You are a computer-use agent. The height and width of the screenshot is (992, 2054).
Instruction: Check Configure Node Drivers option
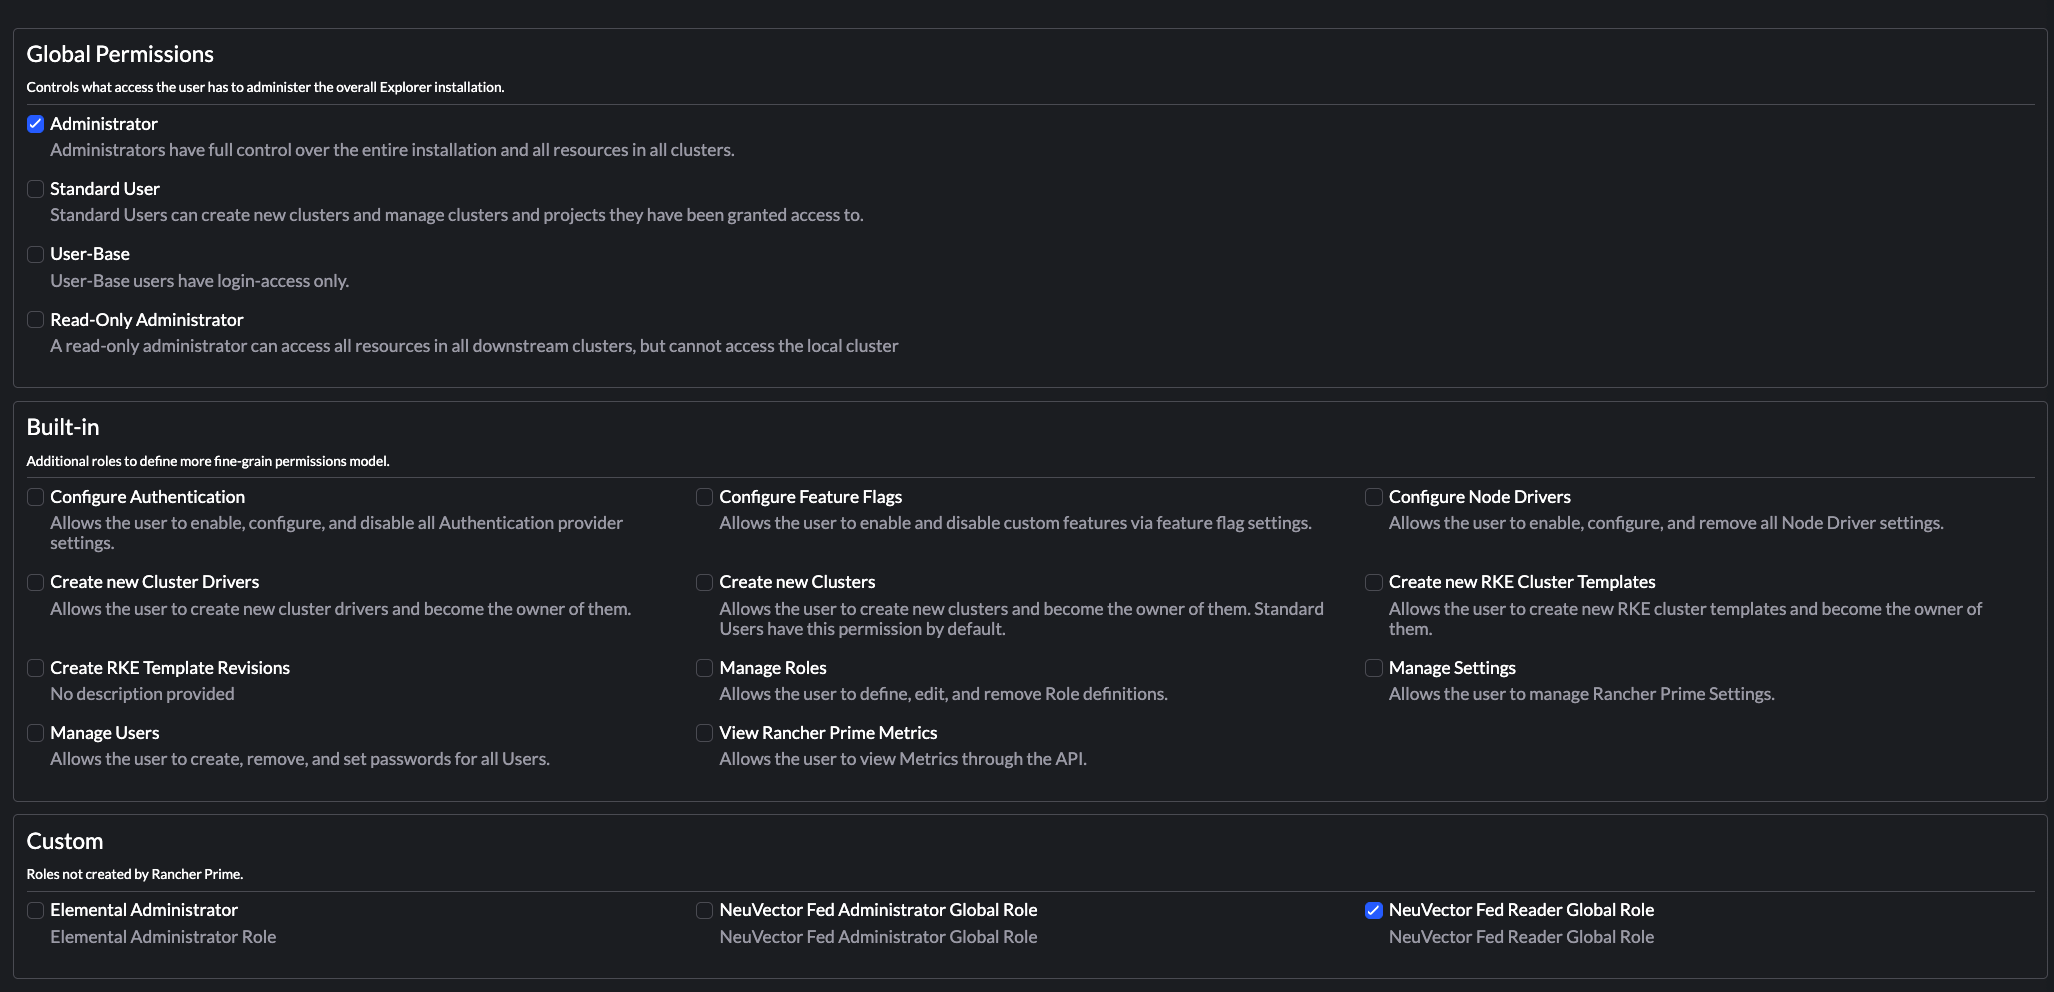(x=1374, y=497)
